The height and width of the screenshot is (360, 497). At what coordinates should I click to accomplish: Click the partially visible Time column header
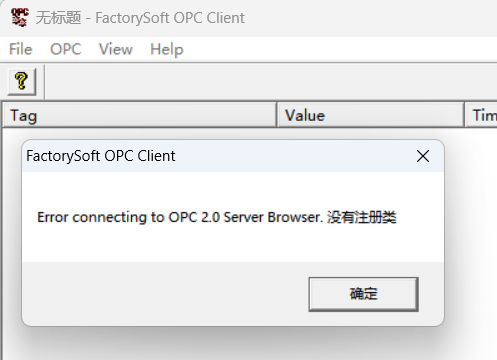pos(481,115)
